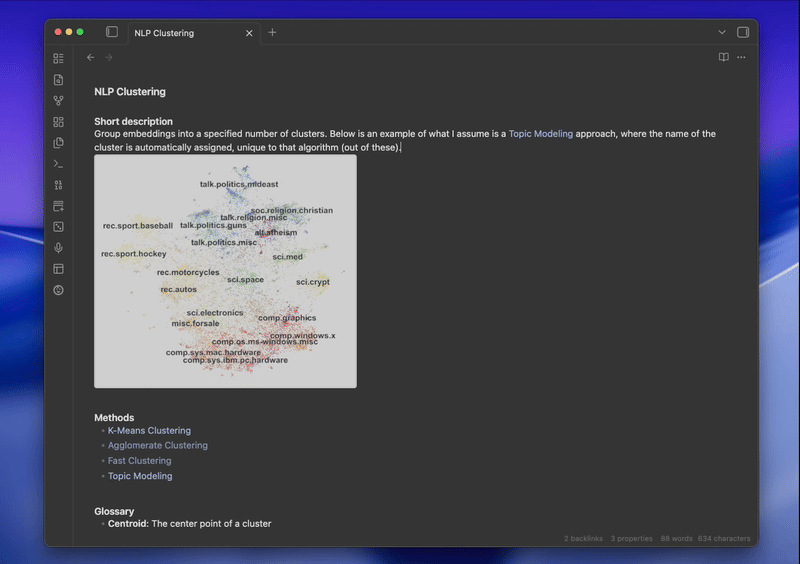Image resolution: width=800 pixels, height=564 pixels.
Task: Click the 2 backlinks status bar item
Action: pyautogui.click(x=583, y=539)
